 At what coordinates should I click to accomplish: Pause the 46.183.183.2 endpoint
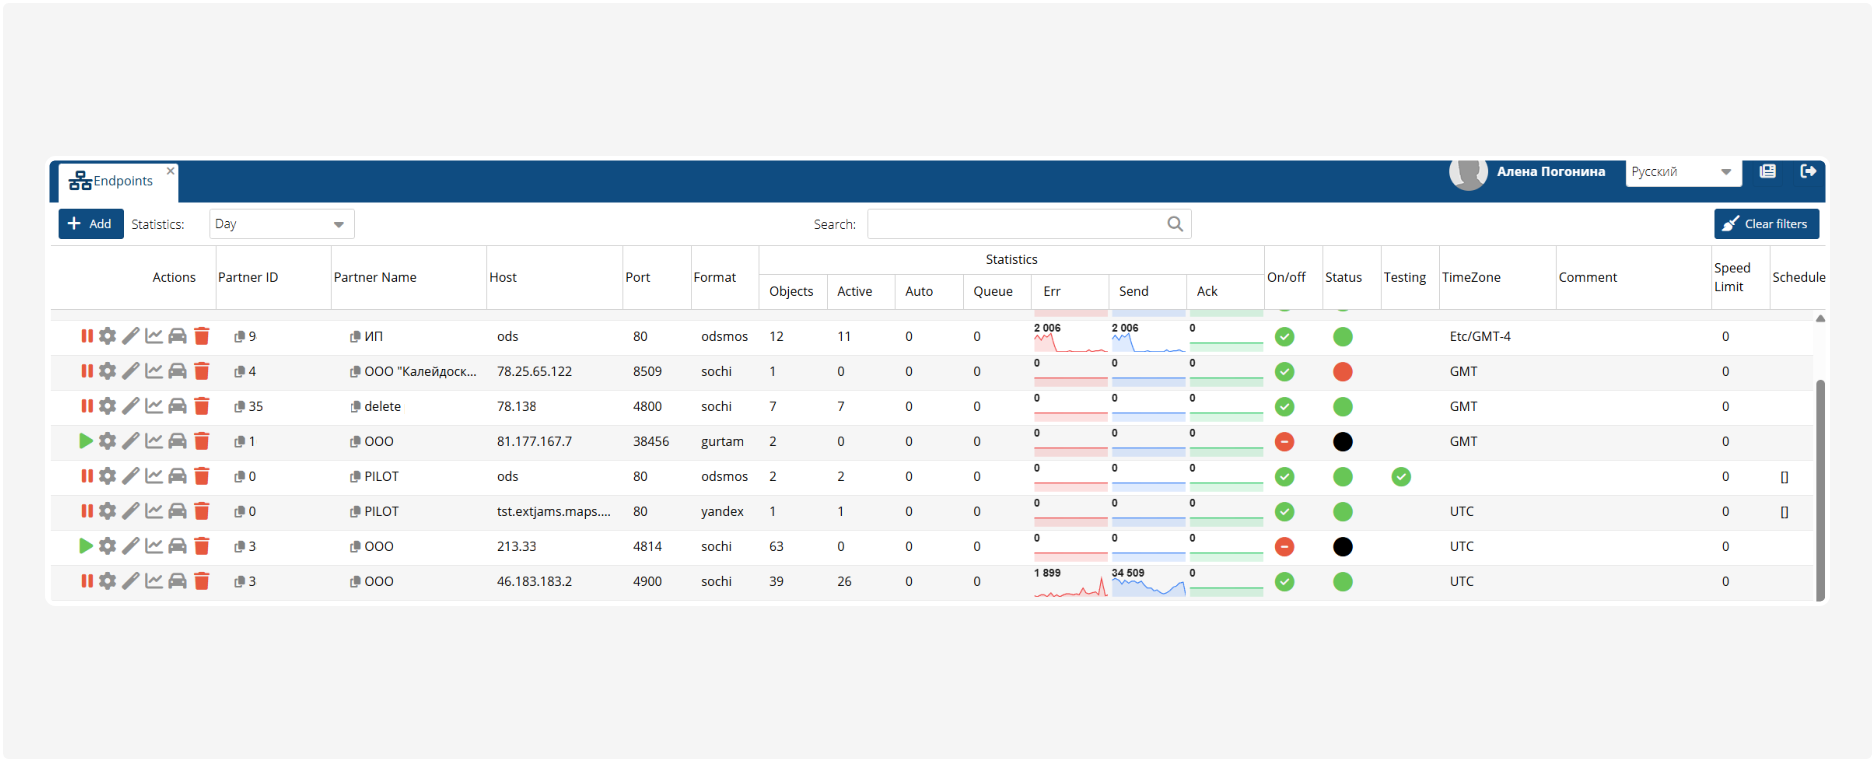point(87,581)
